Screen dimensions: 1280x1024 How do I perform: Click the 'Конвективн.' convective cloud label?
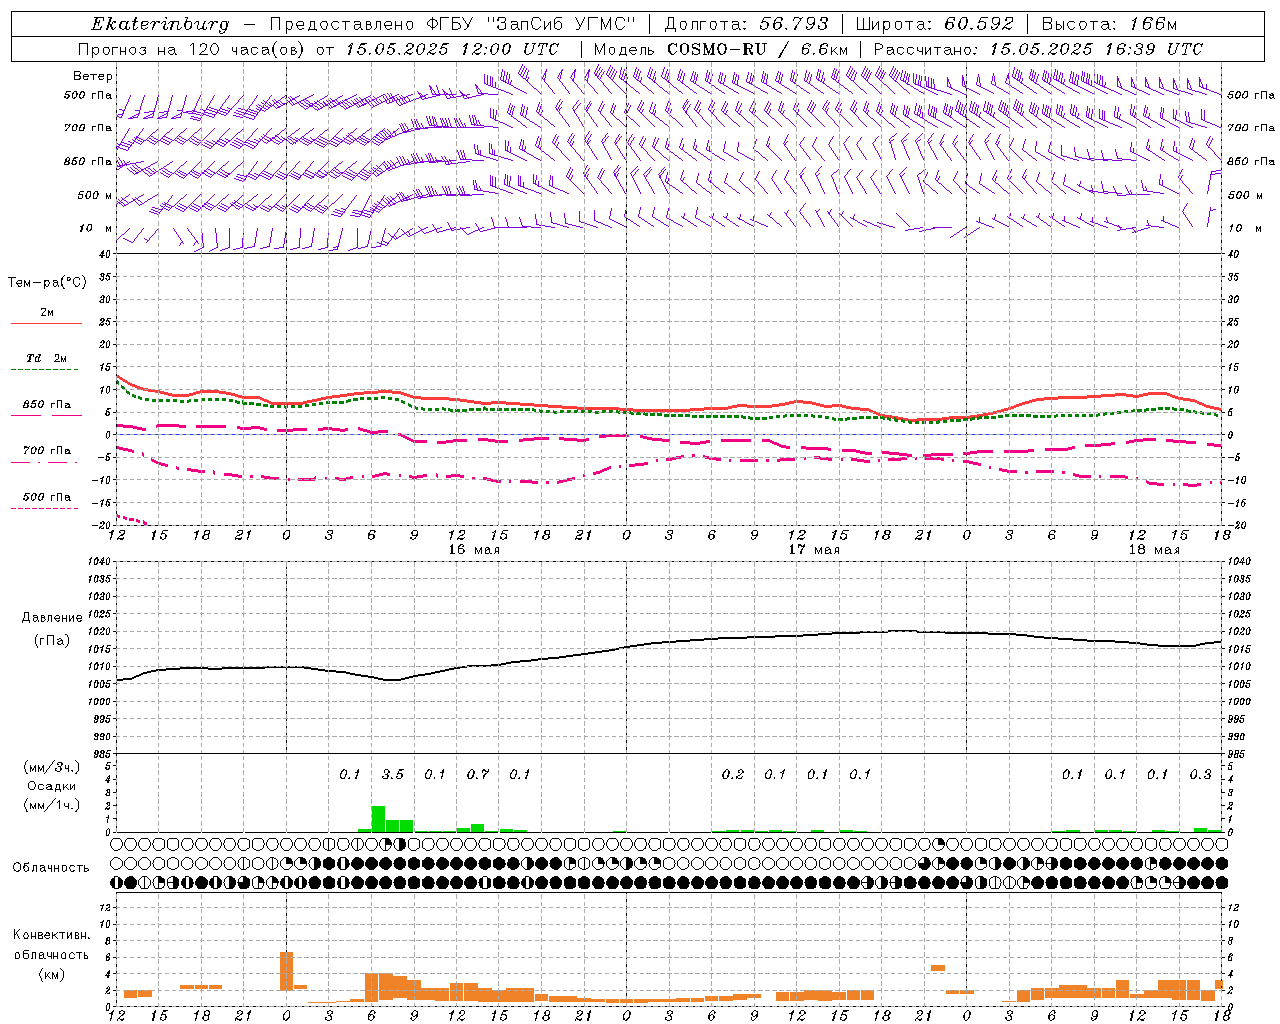click(x=51, y=935)
